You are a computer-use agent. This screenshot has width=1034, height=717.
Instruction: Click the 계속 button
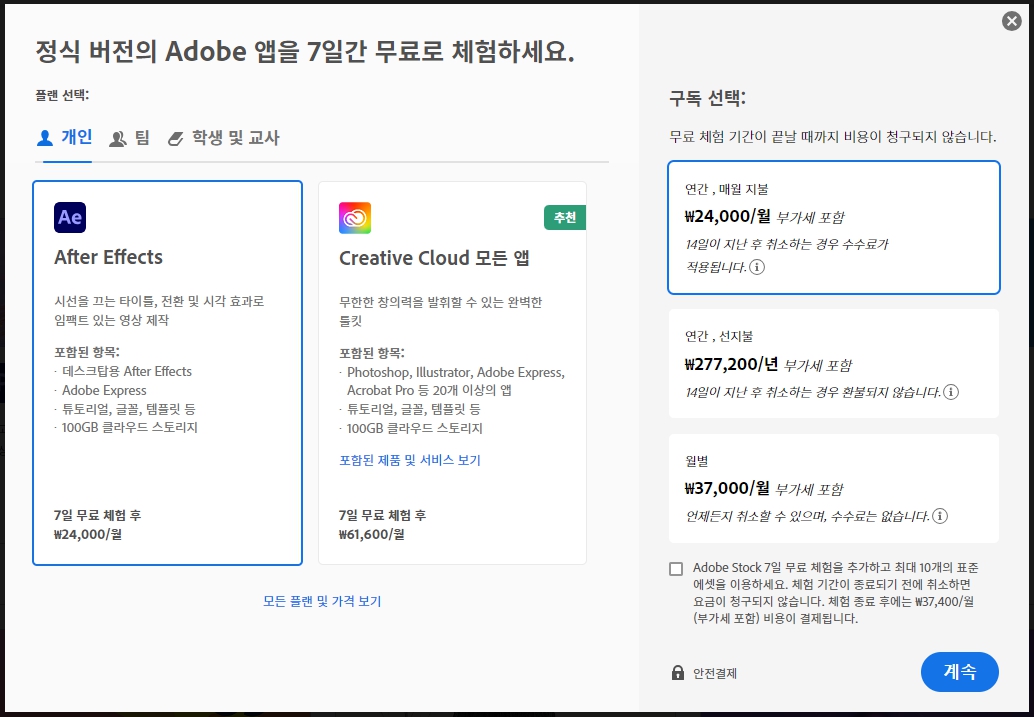[959, 671]
